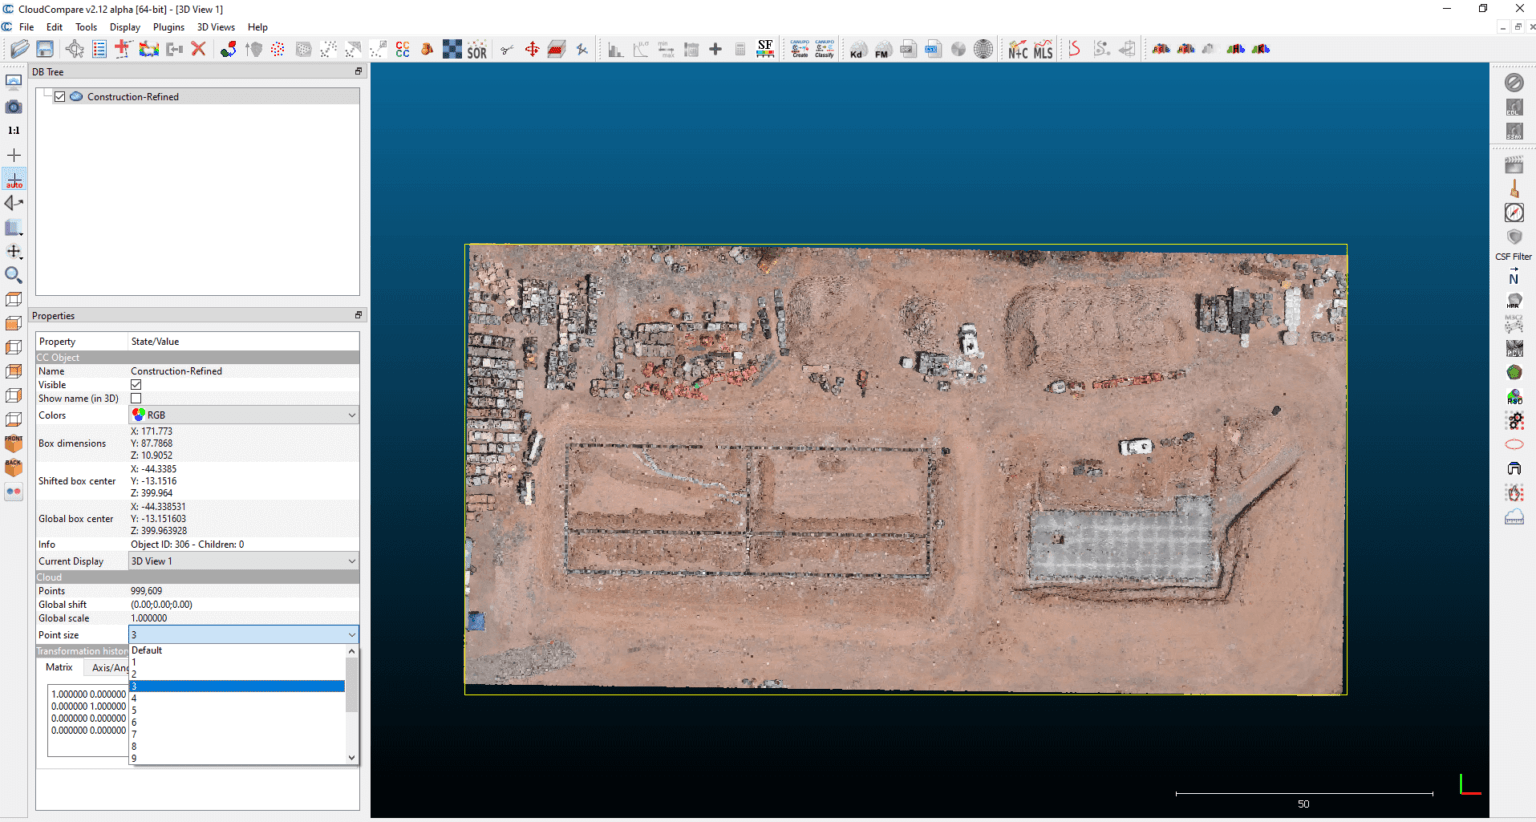
Task: Click the Save floppy disk icon
Action: click(45, 49)
